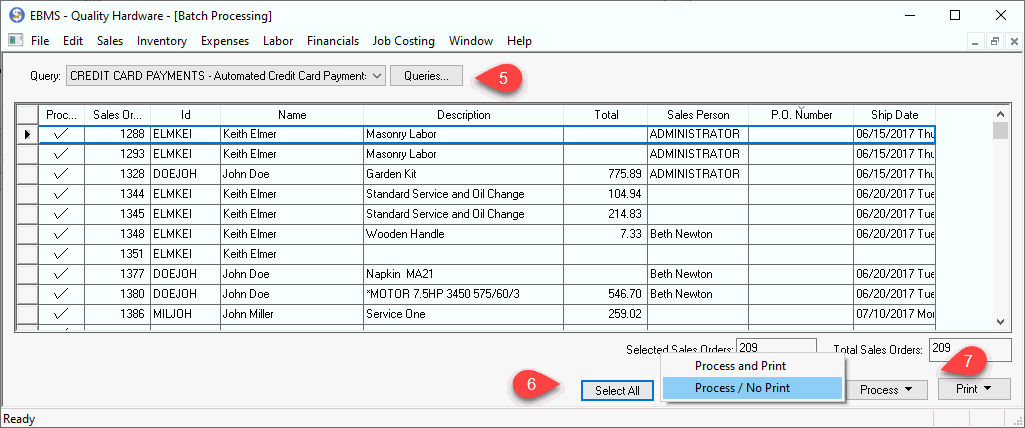Click the MDI child minimize icon
This screenshot has width=1025, height=428.
click(977, 41)
